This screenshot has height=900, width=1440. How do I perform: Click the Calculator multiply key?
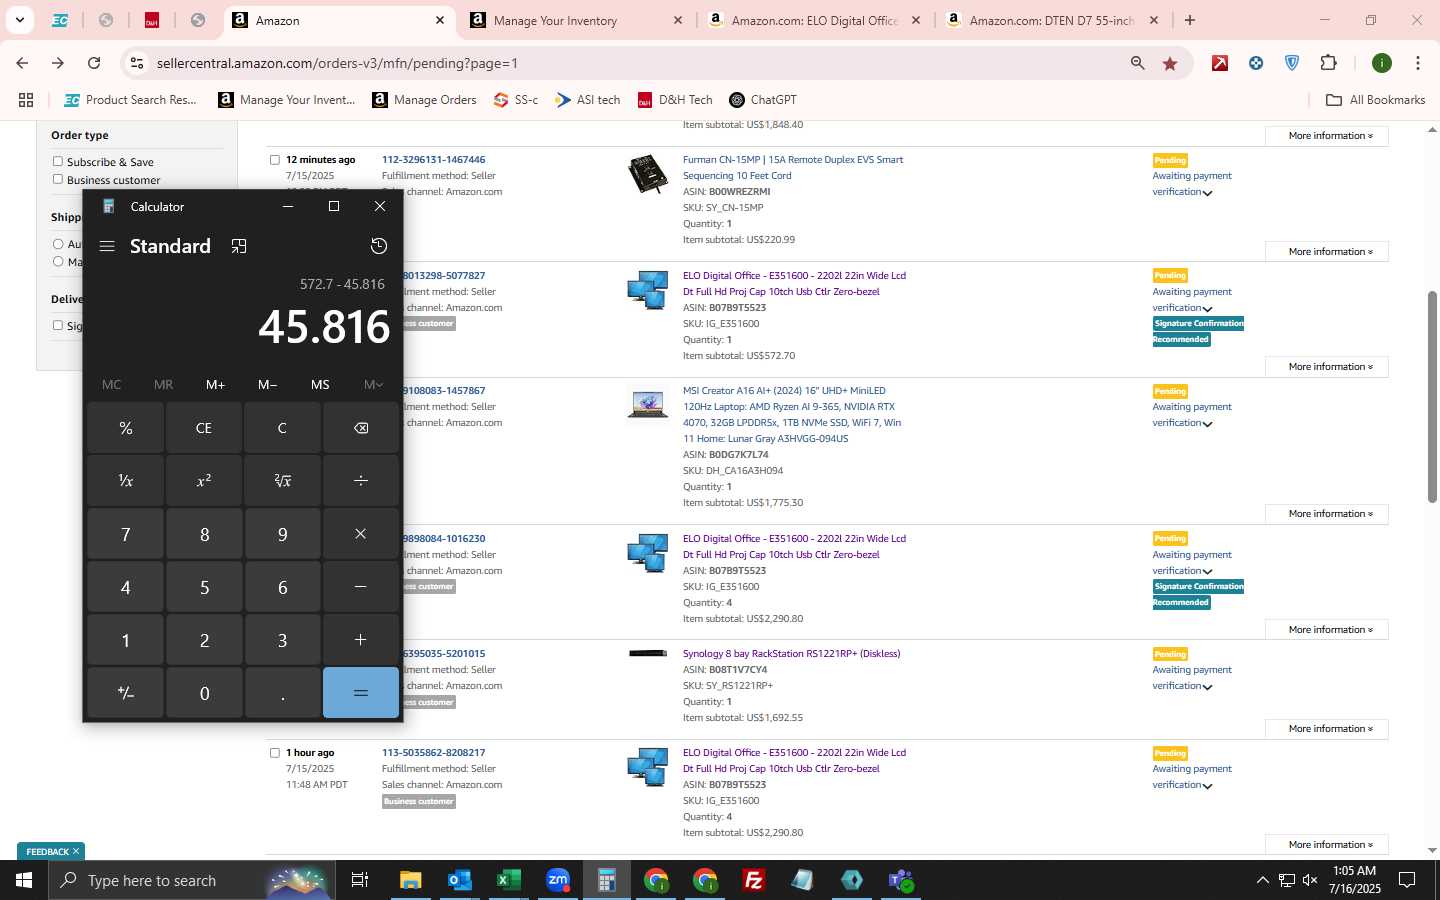pos(361,534)
